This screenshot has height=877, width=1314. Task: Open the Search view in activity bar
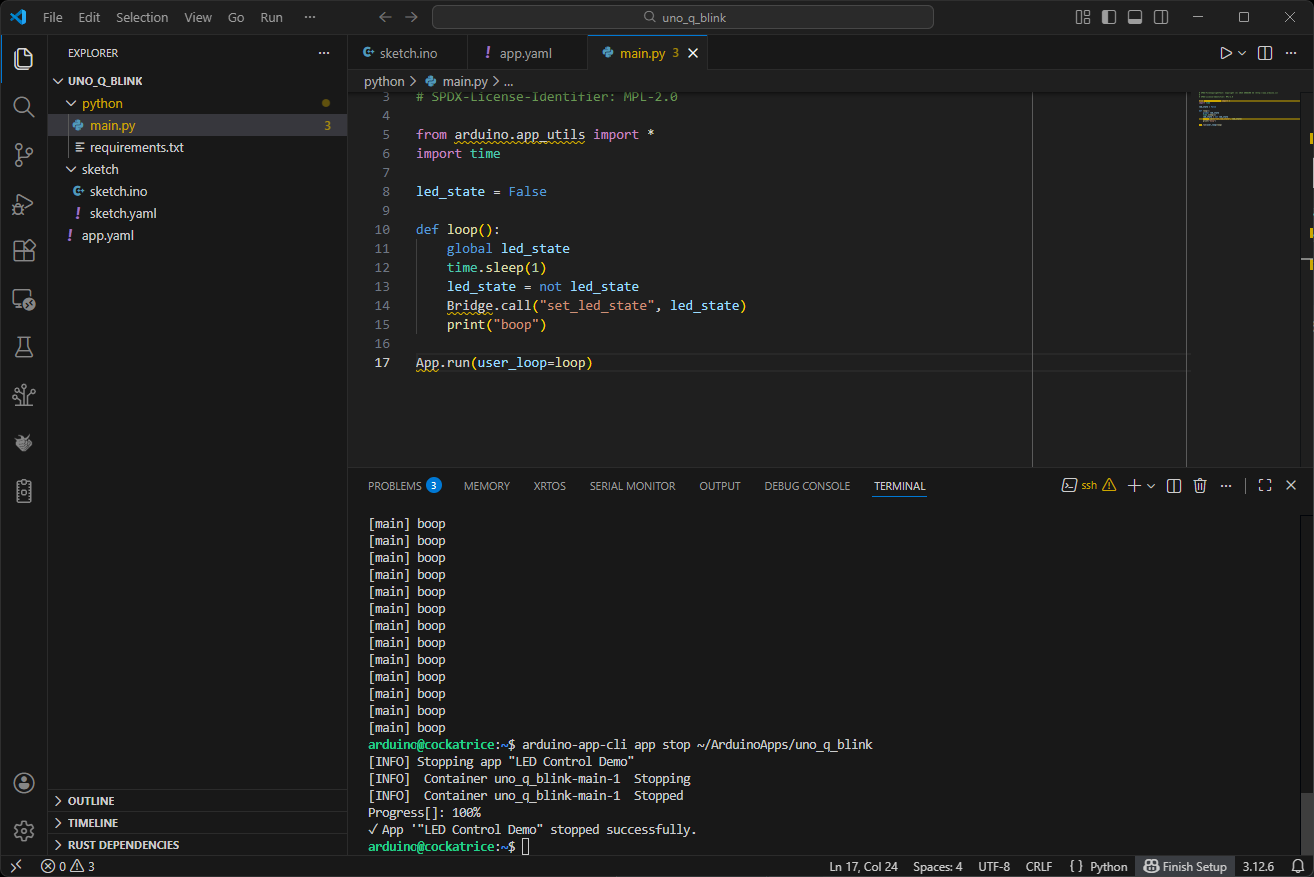pyautogui.click(x=24, y=107)
